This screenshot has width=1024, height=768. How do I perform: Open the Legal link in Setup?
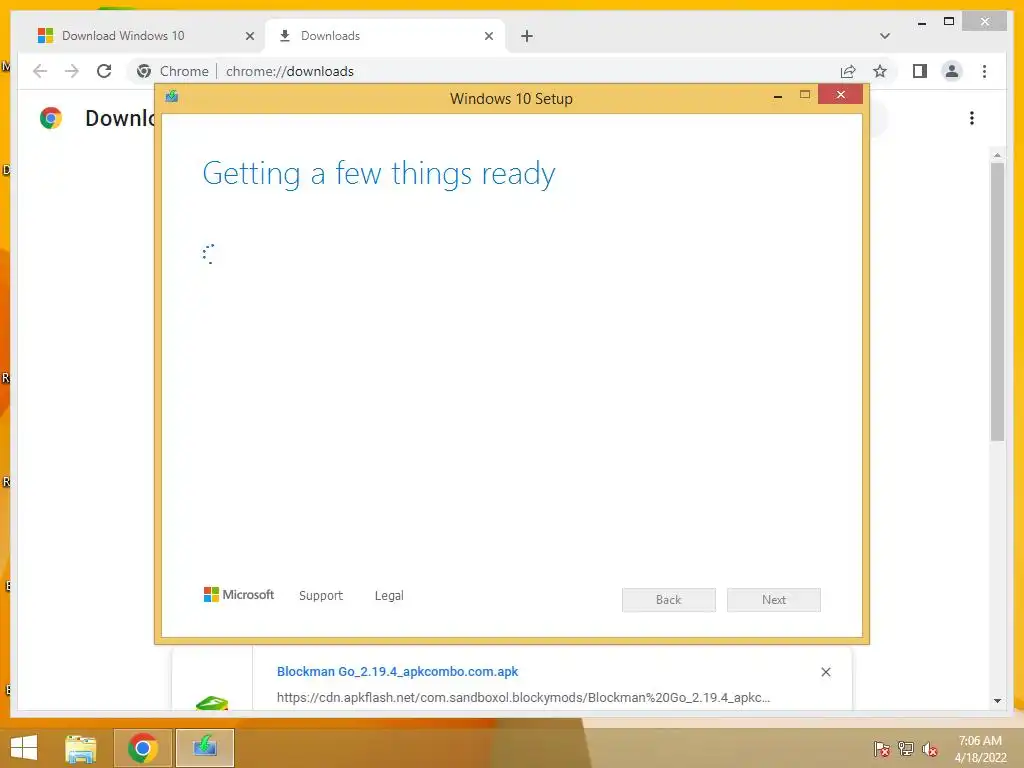389,596
